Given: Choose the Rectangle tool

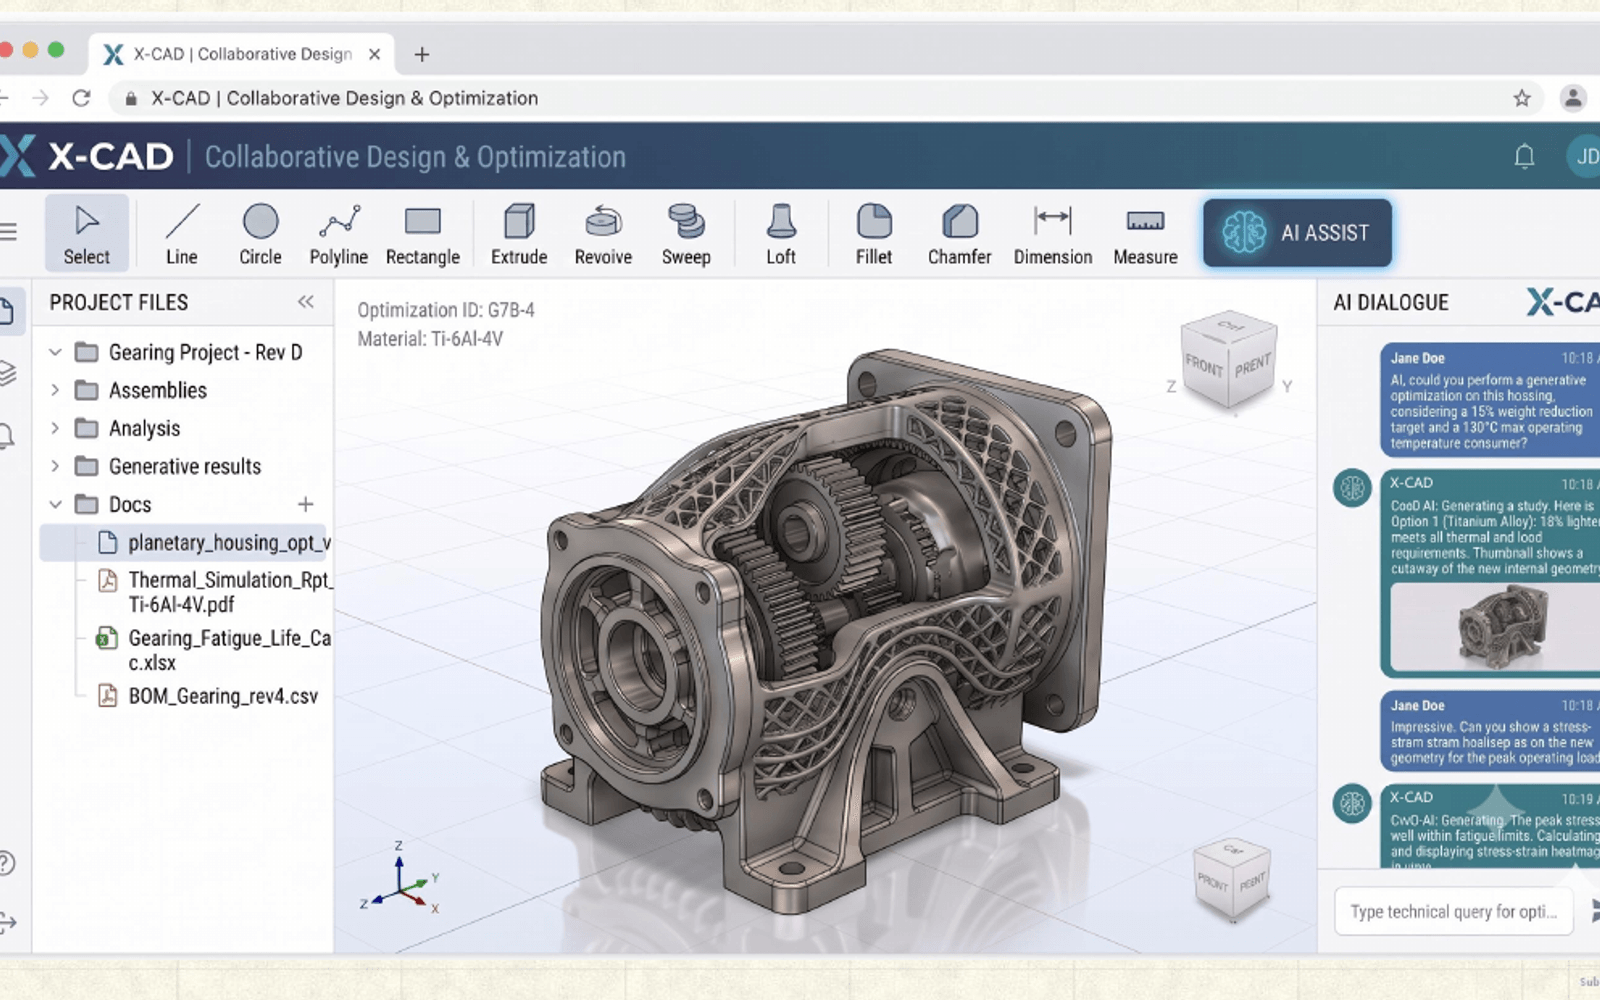Looking at the screenshot, I should tap(423, 233).
